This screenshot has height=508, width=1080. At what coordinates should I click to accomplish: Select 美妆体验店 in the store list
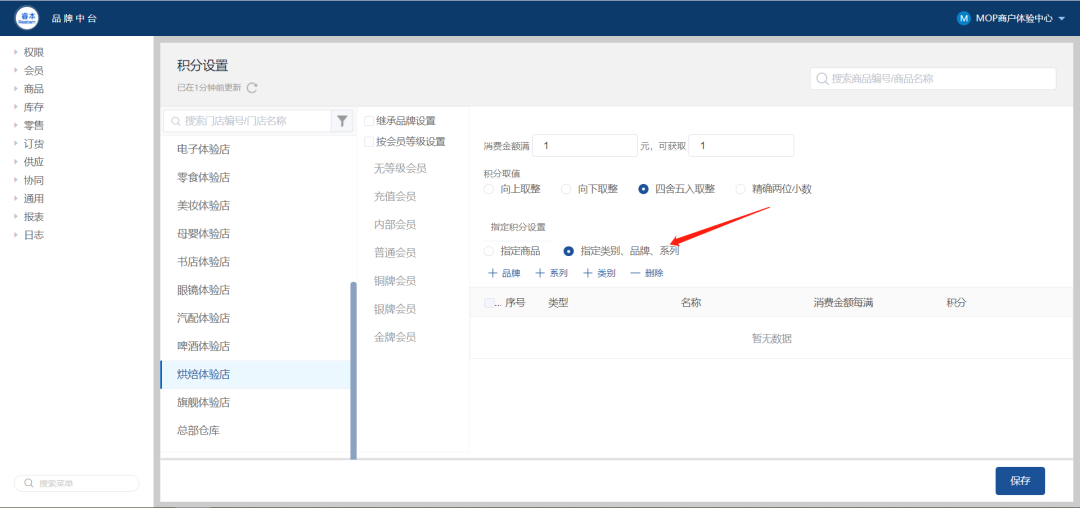coord(256,205)
